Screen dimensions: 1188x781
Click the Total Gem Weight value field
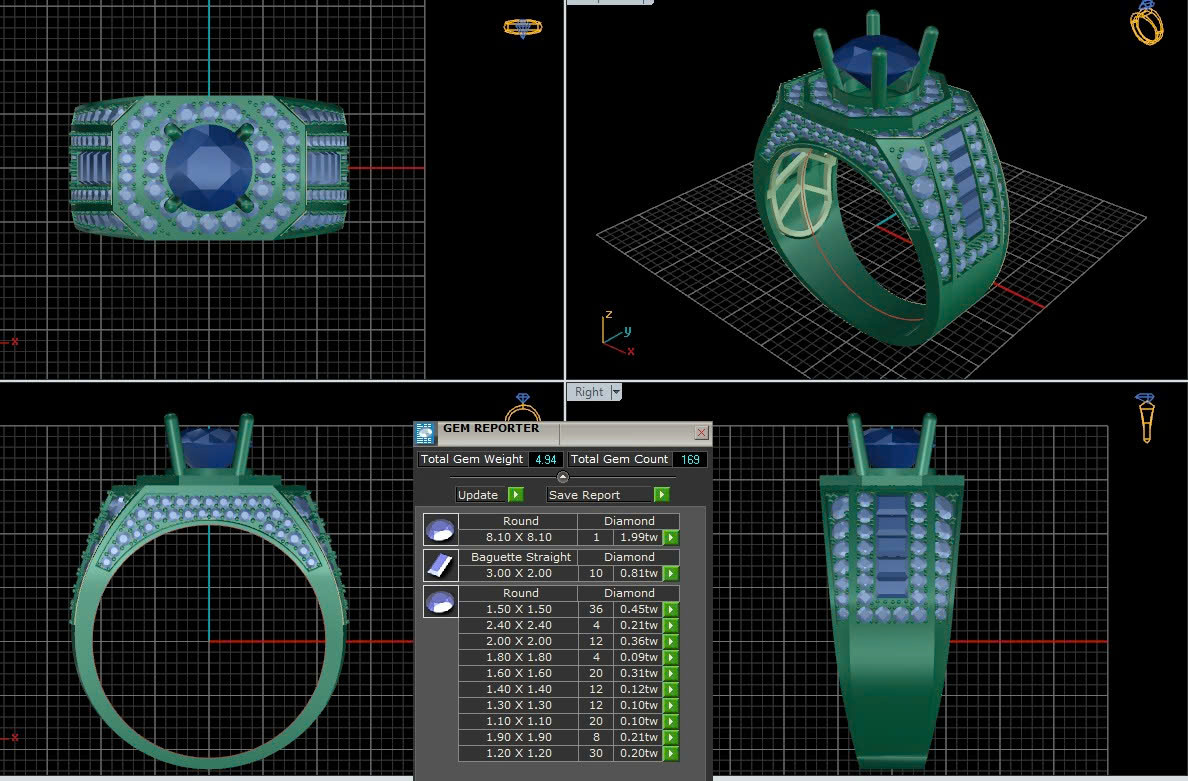point(546,459)
